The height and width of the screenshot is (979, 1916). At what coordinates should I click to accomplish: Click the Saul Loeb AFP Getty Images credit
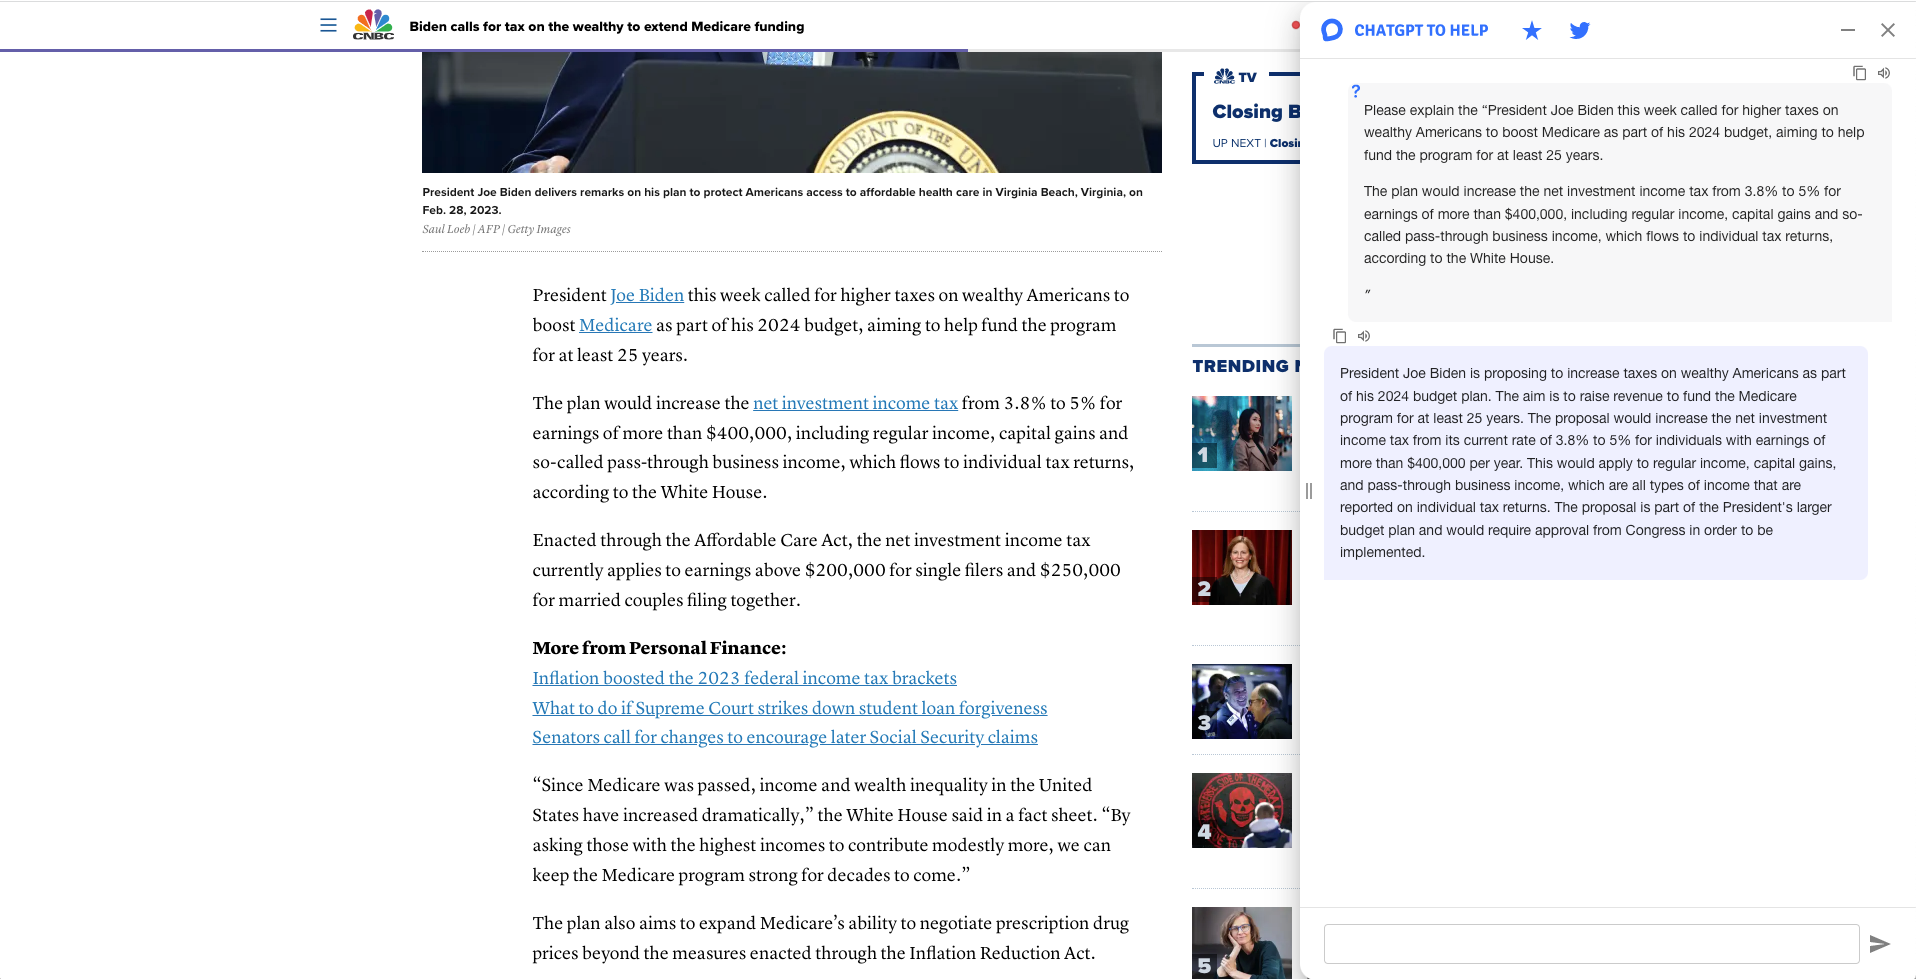496,229
